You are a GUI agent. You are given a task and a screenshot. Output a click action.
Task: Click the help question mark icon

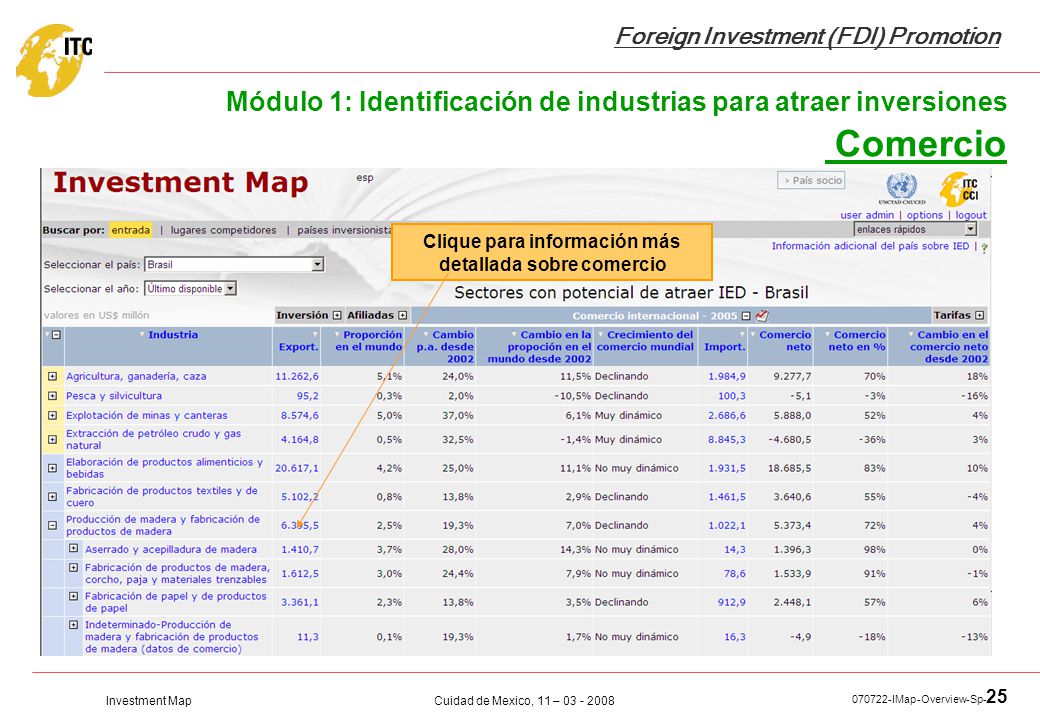point(984,247)
